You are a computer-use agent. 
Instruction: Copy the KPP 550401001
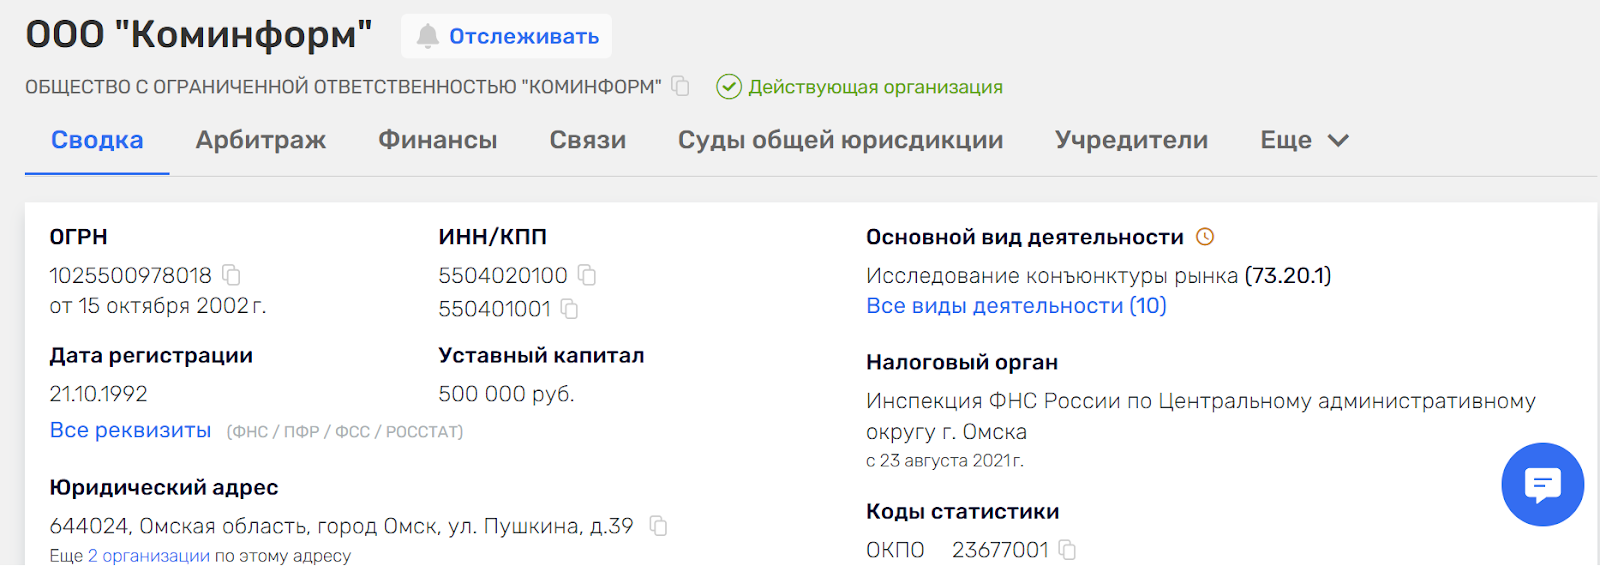(569, 308)
